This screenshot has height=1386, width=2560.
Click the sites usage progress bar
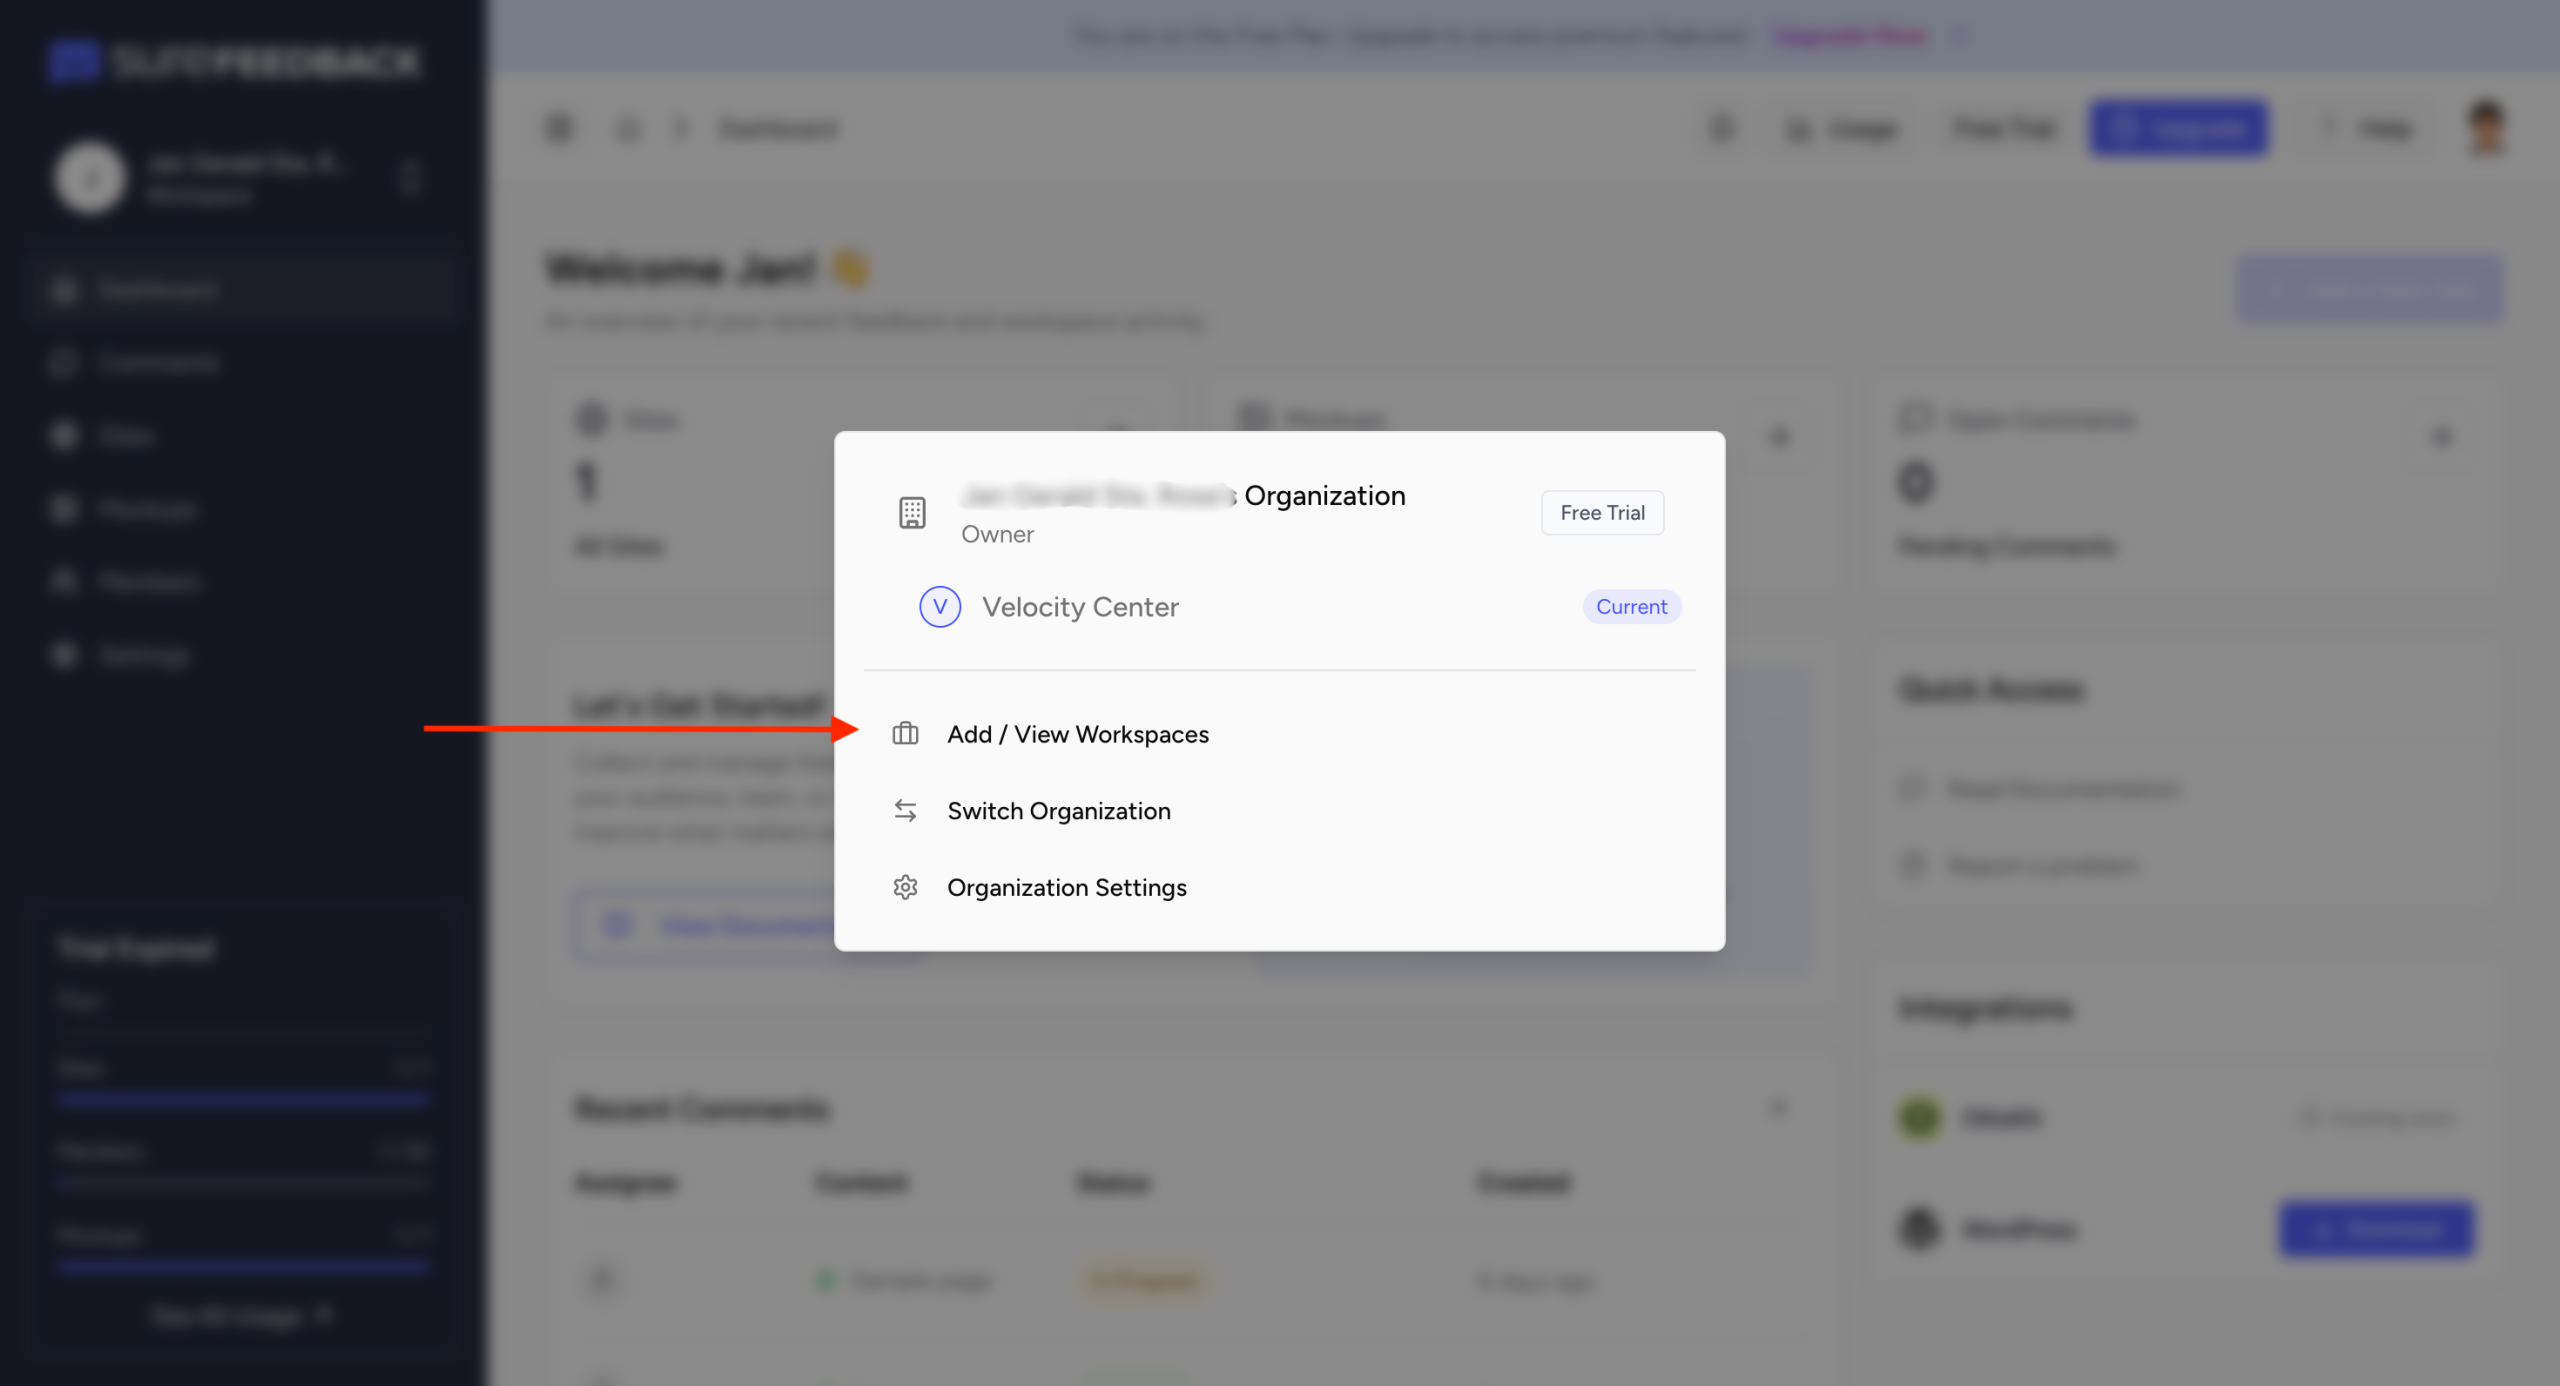[x=243, y=1099]
